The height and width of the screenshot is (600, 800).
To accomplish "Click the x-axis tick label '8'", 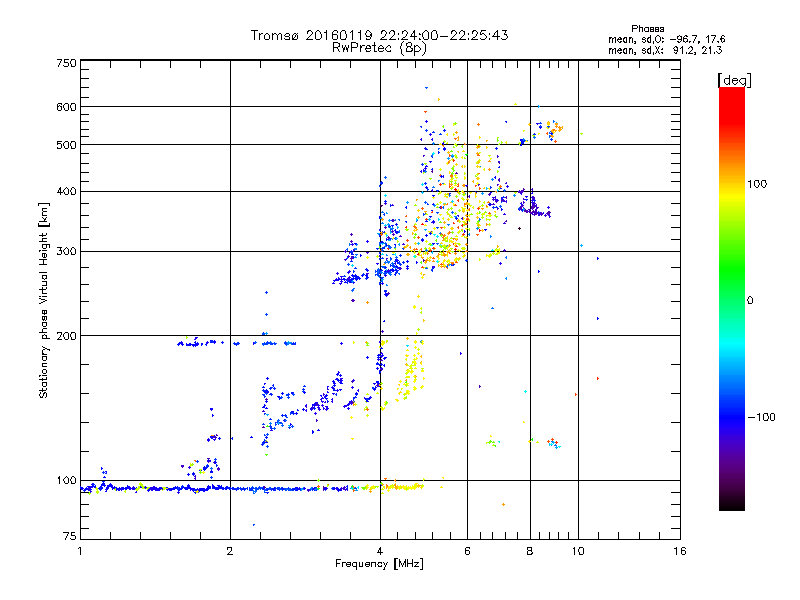I will [530, 551].
